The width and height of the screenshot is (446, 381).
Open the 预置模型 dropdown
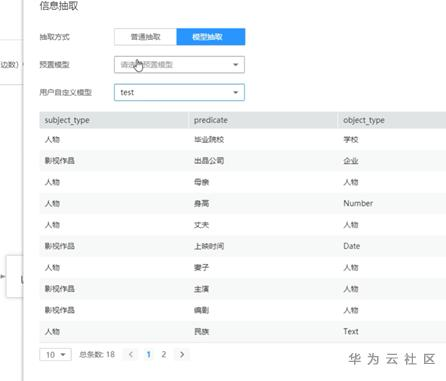pos(179,65)
